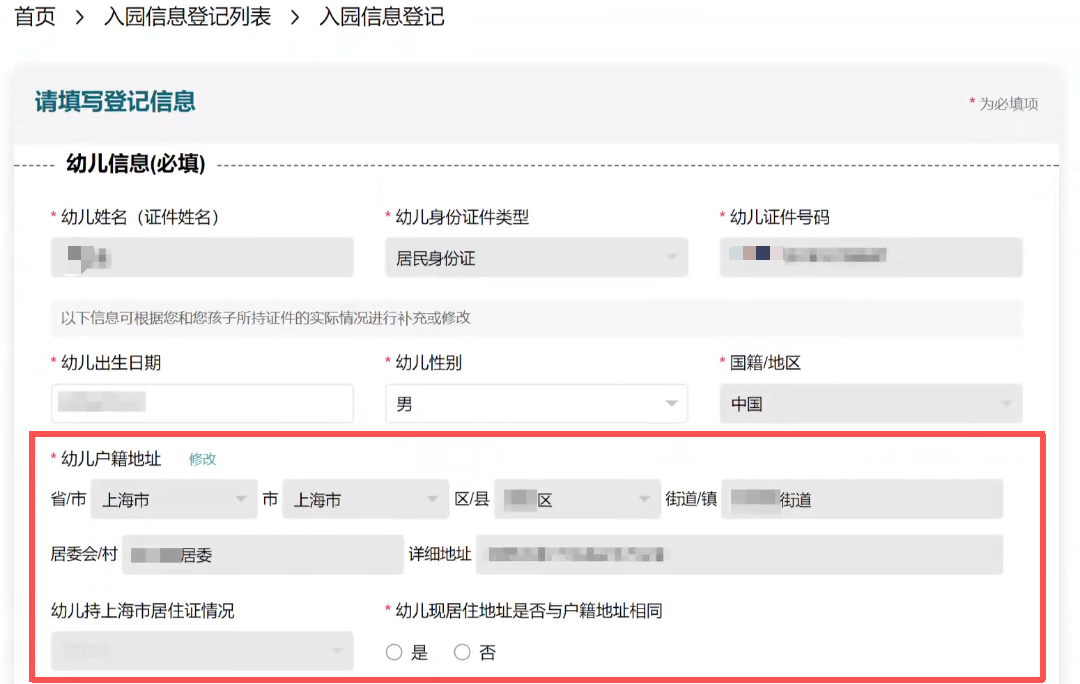Open the 幼儿身份证件类型 dropdown
1080x684 pixels.
click(536, 258)
